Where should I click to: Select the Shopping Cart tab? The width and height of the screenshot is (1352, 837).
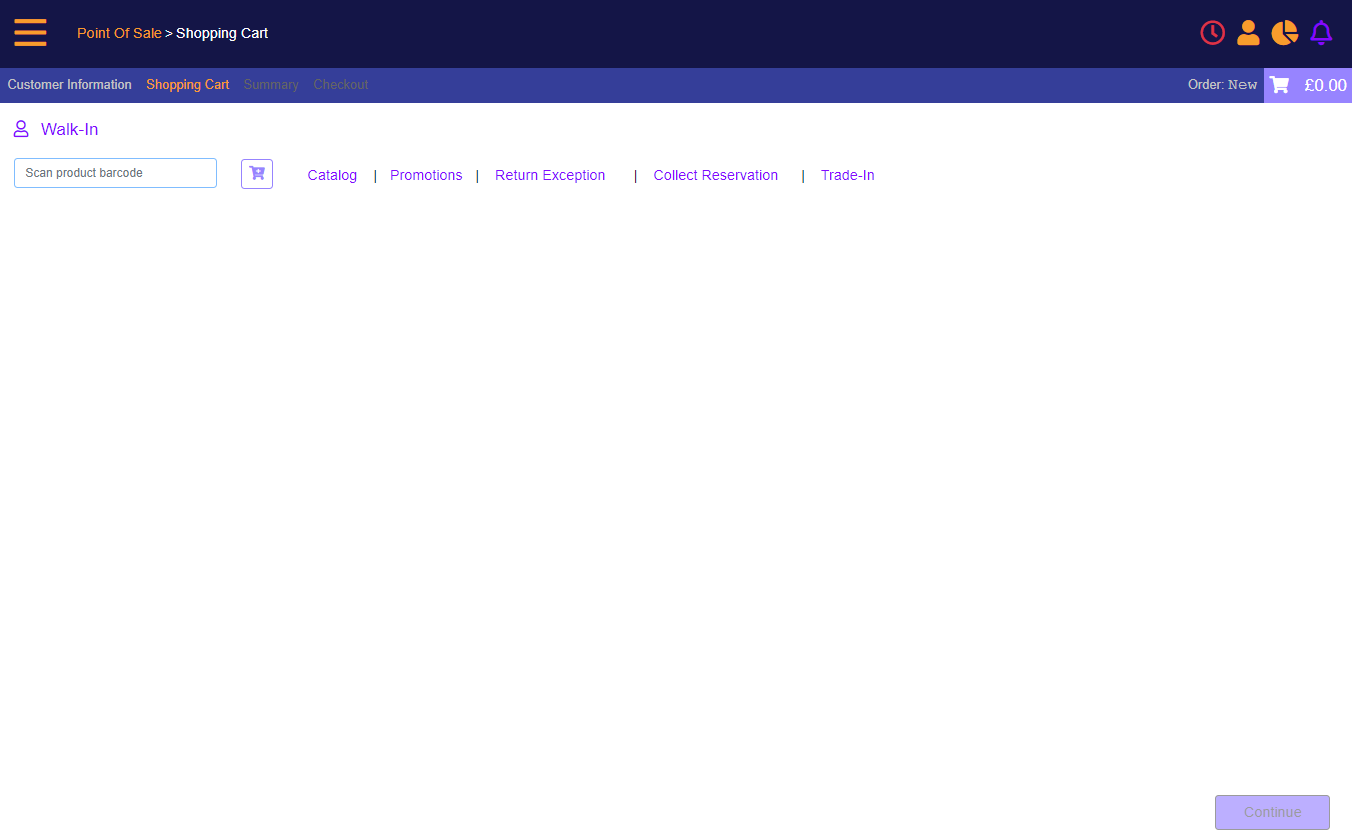[x=188, y=85]
